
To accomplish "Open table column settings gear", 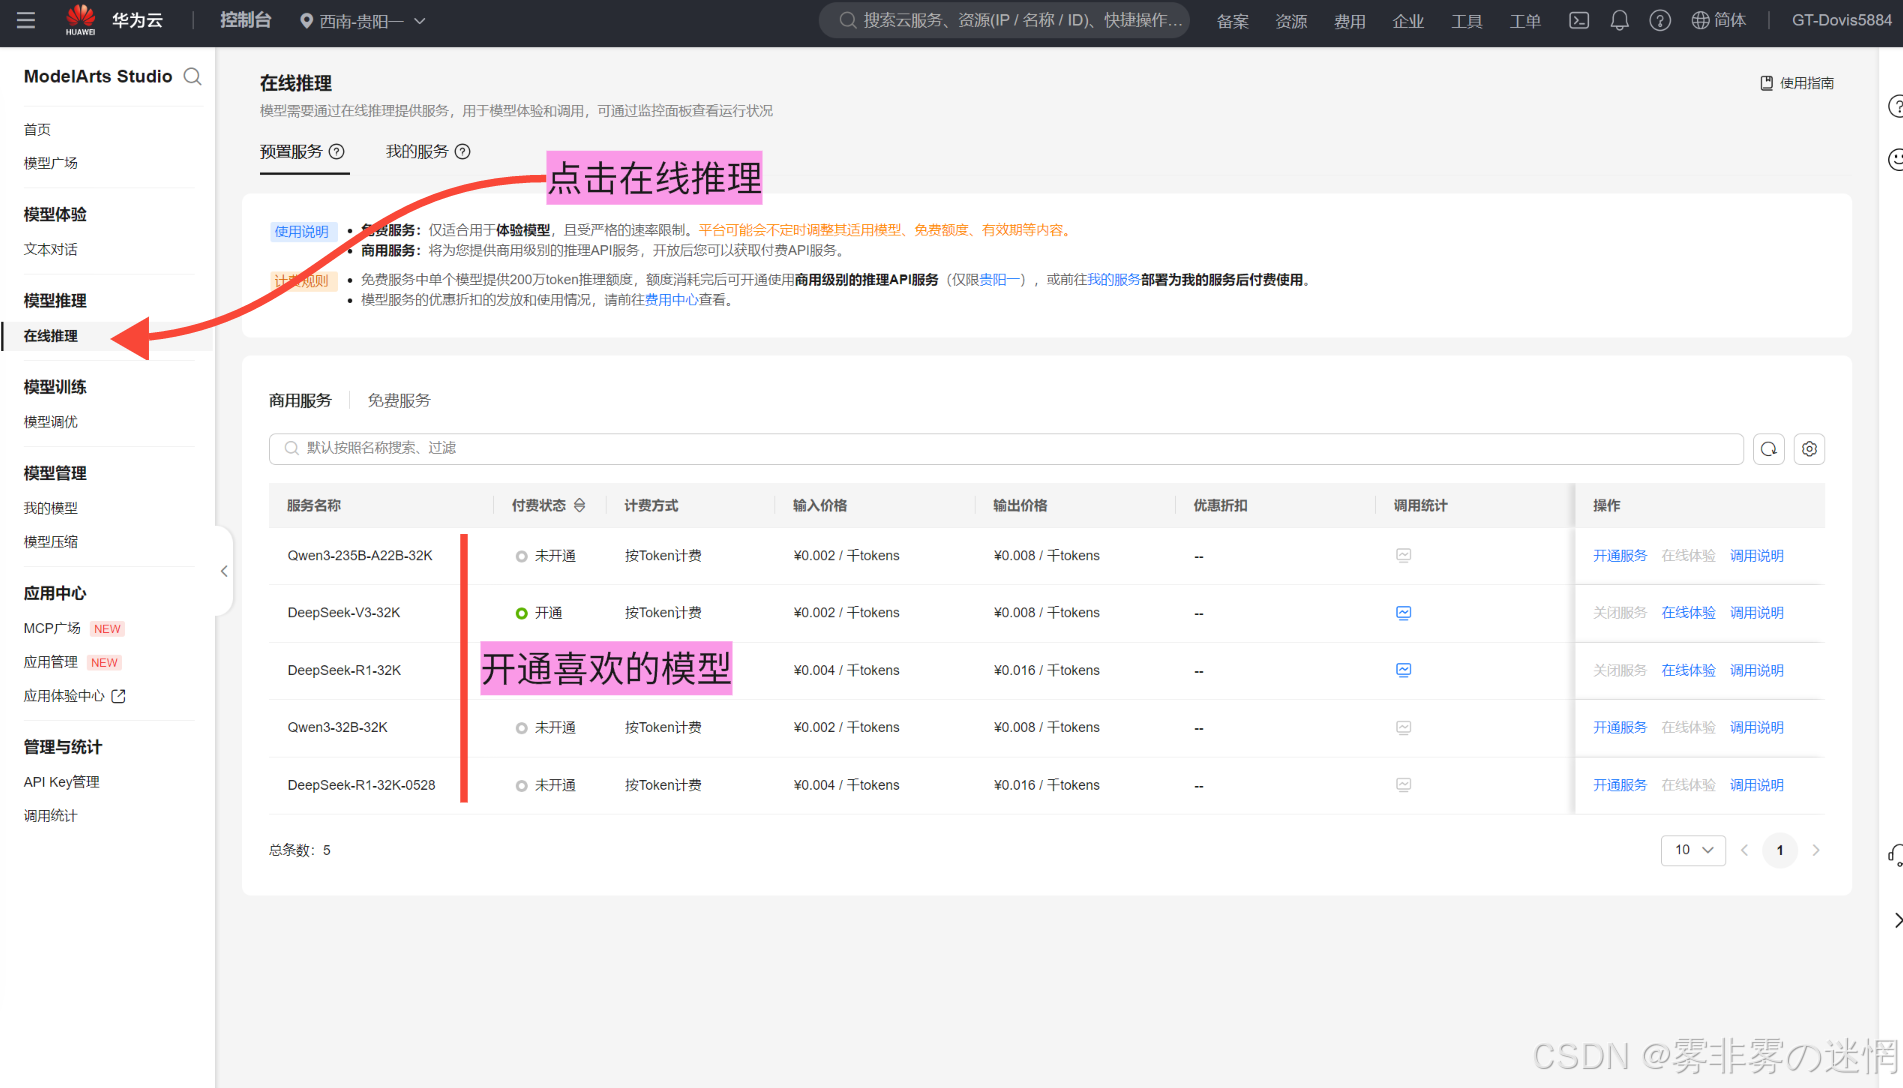I will 1809,449.
